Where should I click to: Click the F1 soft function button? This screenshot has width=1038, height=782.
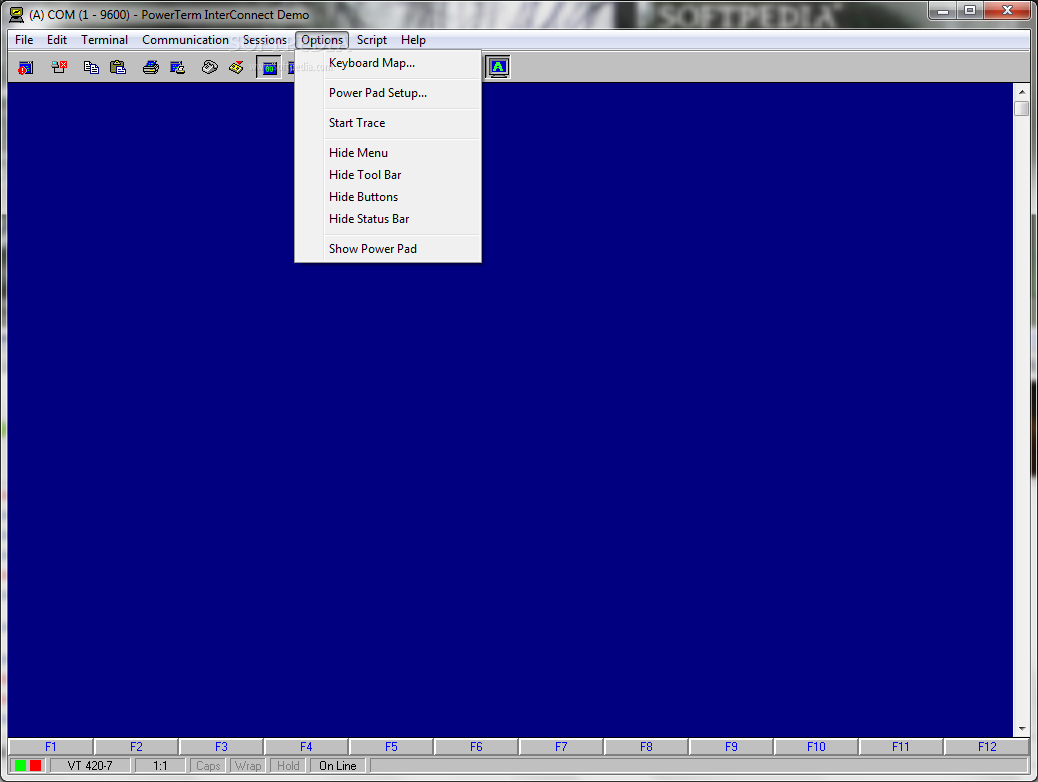pos(51,746)
